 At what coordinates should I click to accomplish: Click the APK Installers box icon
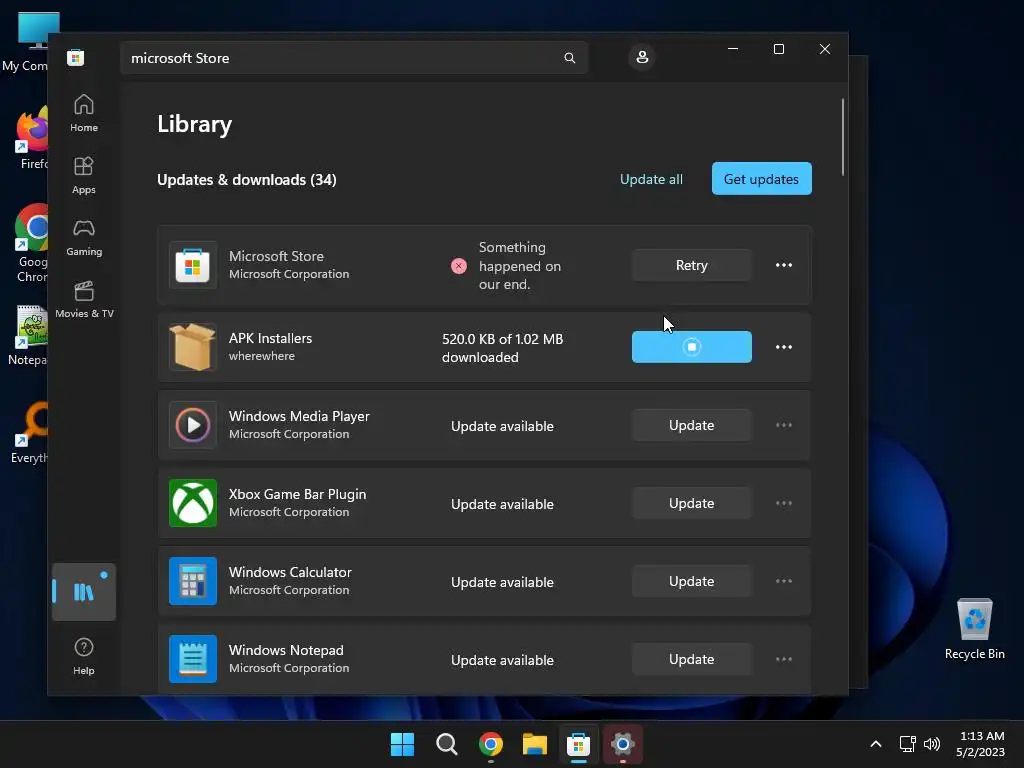[193, 347]
